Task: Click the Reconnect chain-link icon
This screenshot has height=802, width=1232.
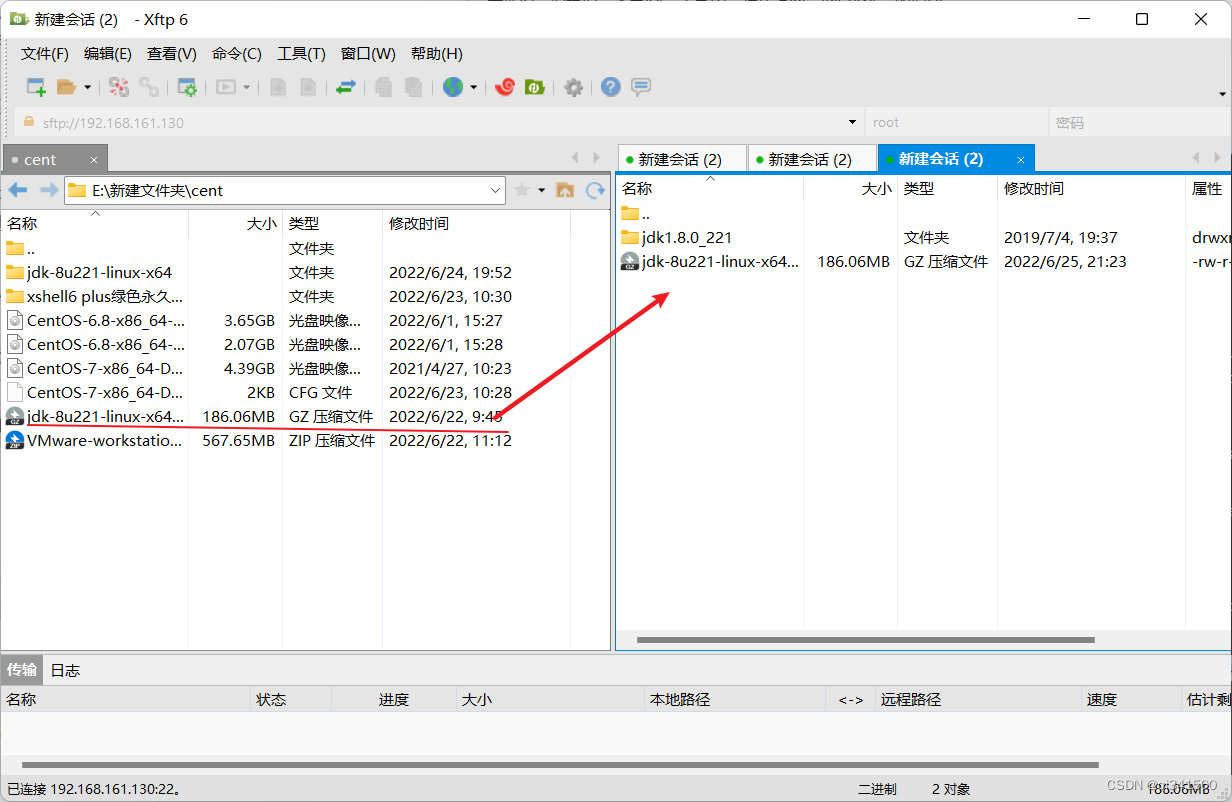Action: (x=149, y=87)
